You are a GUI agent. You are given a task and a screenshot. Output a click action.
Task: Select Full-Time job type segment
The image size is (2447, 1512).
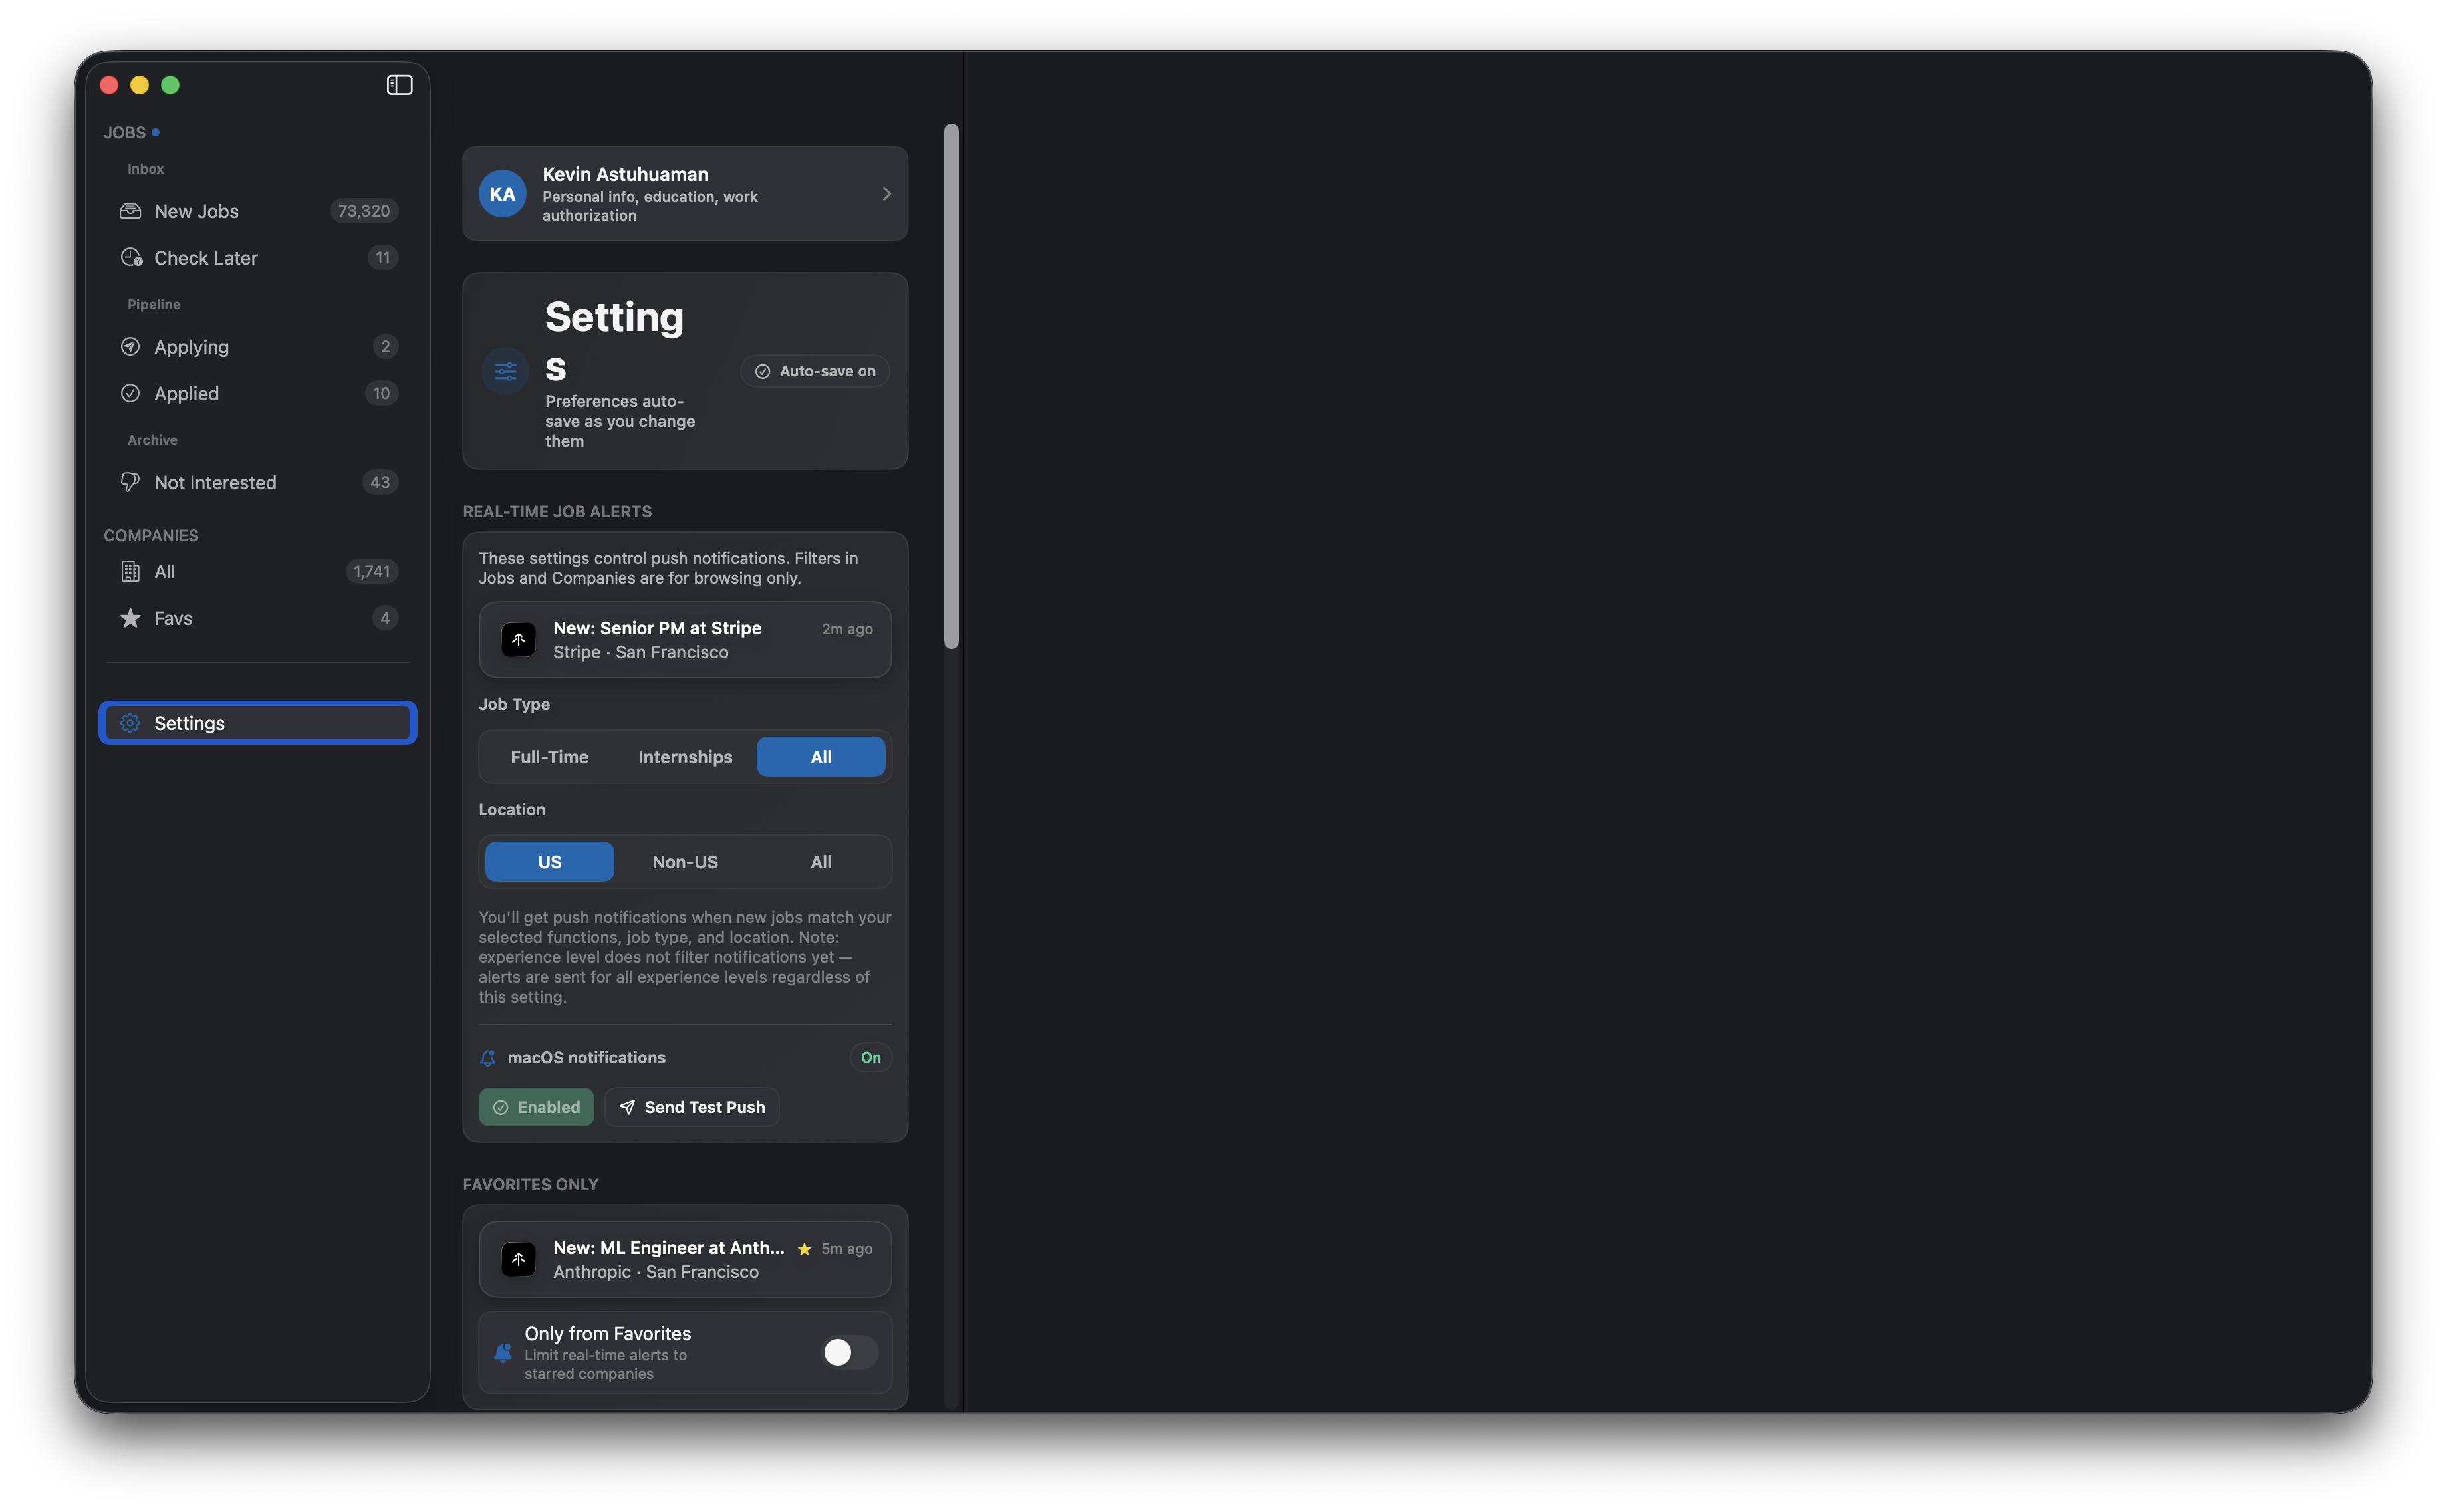click(x=549, y=757)
